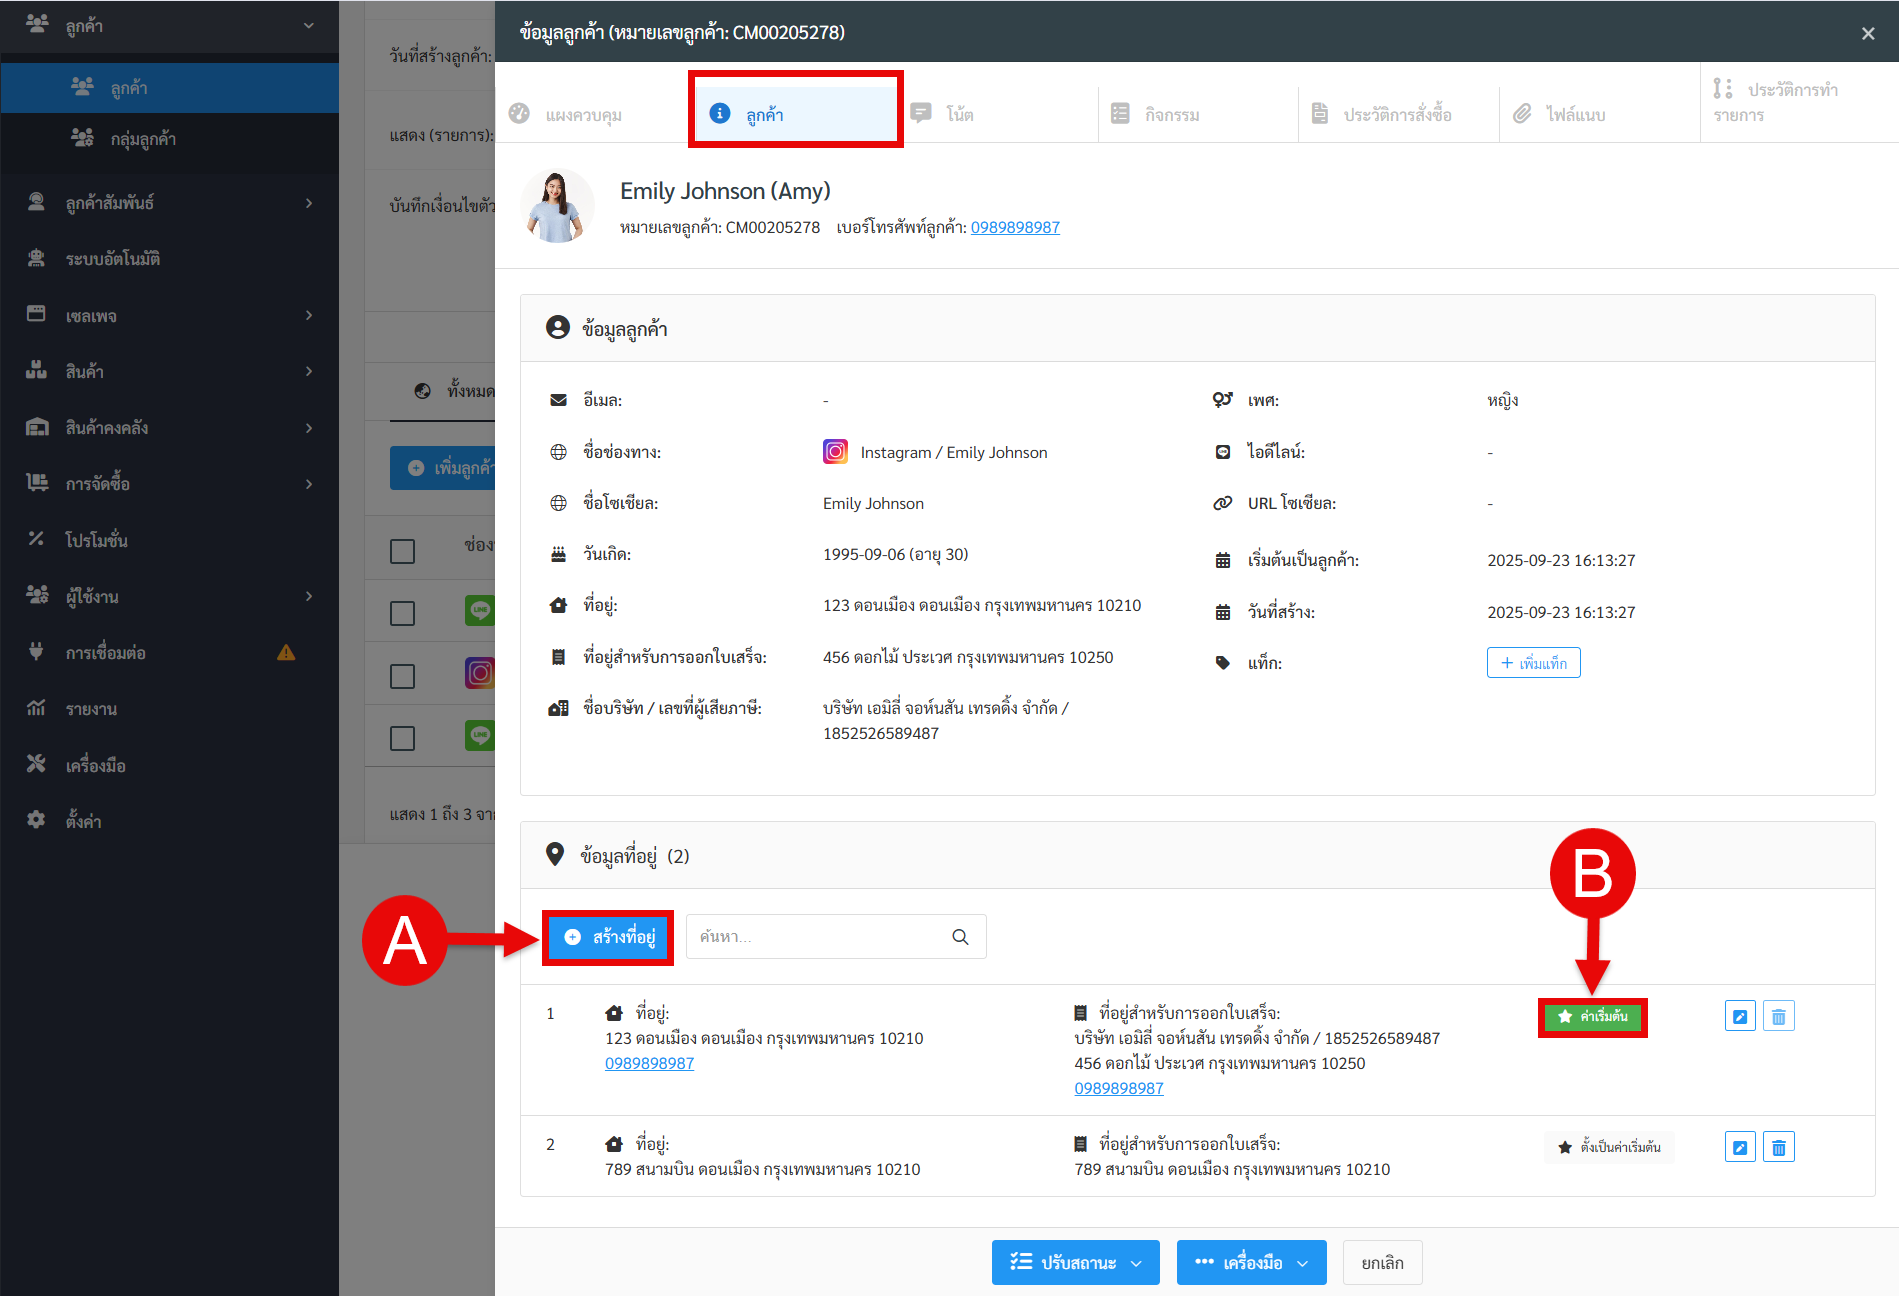Viewport: 1899px width, 1296px height.
Task: Toggle the select-all checkbox in table header
Action: pyautogui.click(x=402, y=551)
